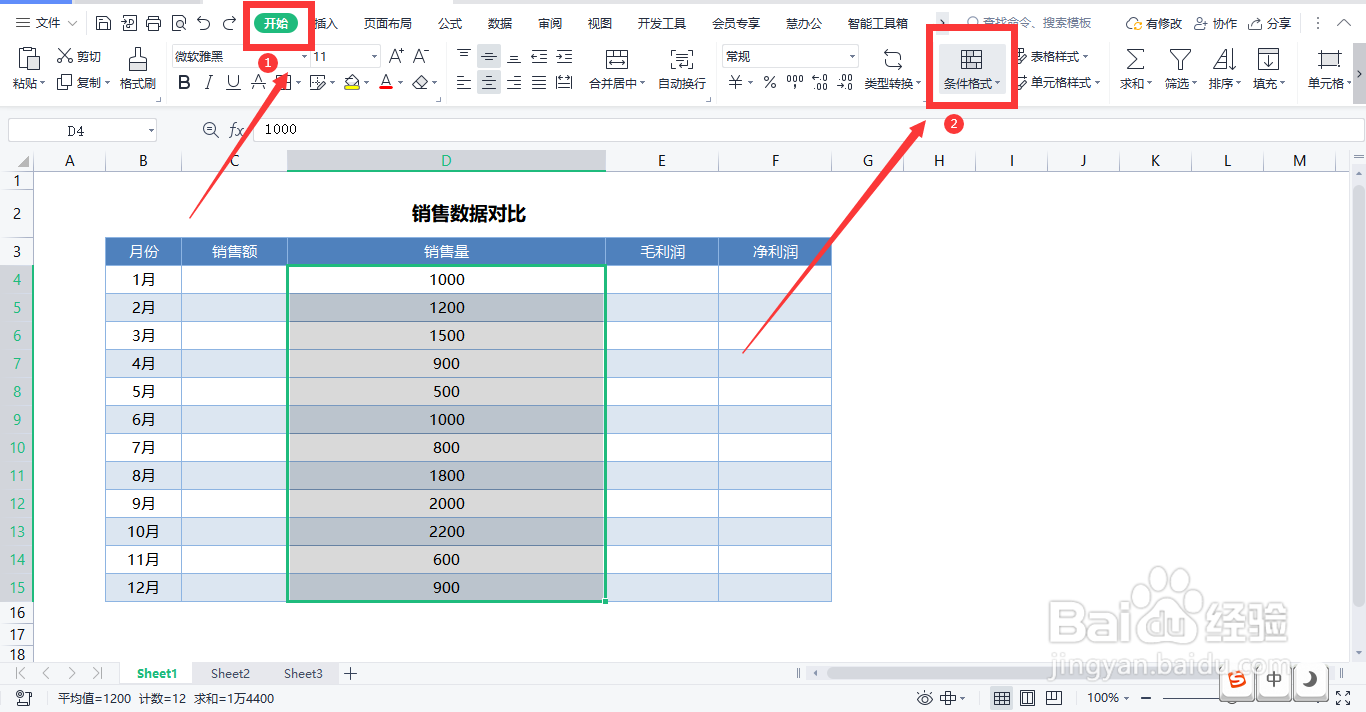Open the 公式 (Formulas) tab
Screen dimensions: 1366x712
450,23
